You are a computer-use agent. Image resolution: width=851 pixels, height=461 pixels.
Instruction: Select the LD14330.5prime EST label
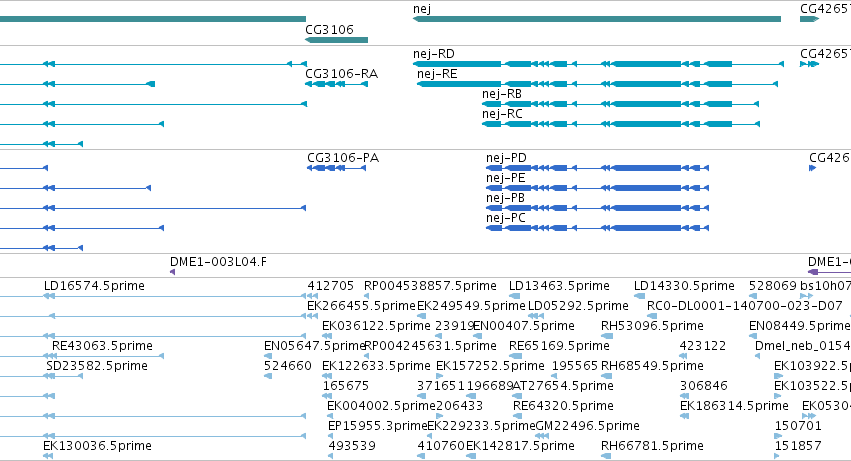(684, 286)
